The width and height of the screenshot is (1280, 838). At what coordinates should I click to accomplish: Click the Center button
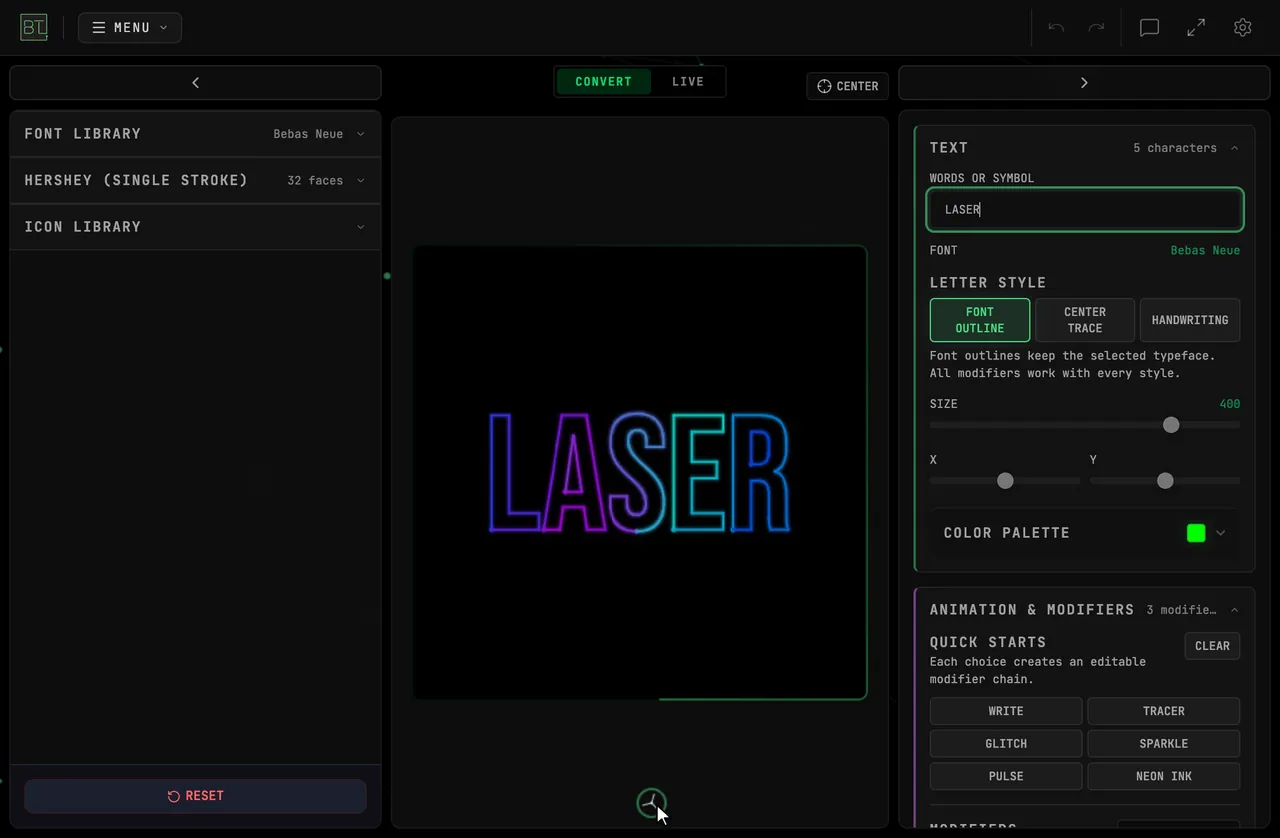click(x=848, y=86)
